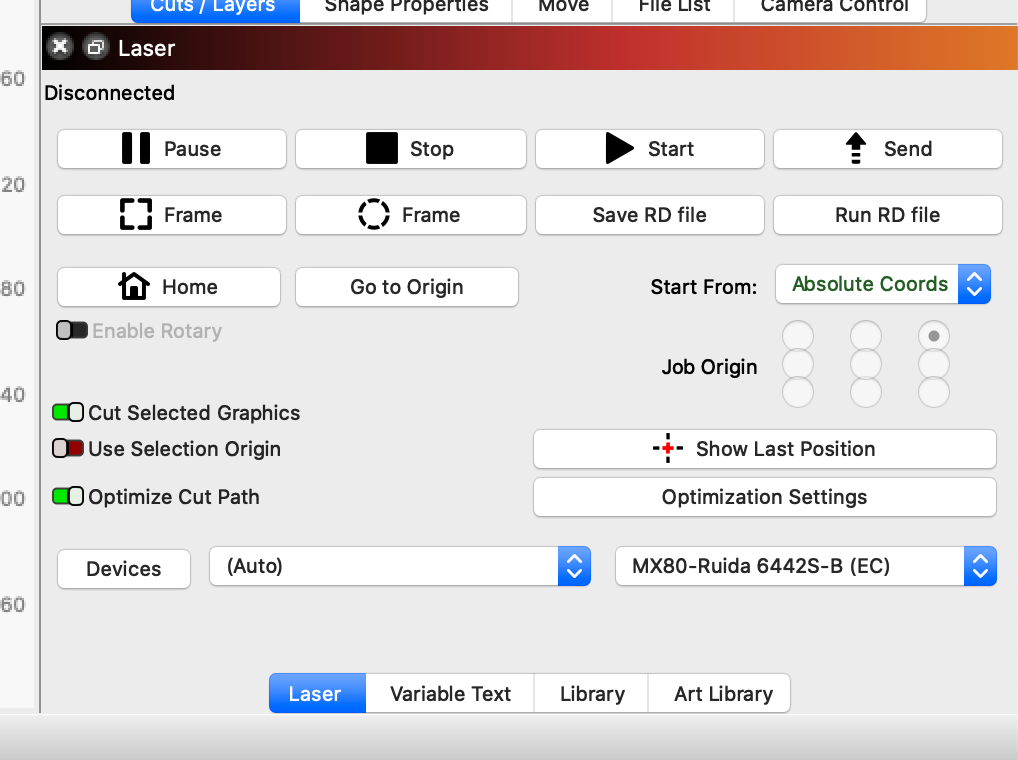Open the MX80-Ruida device dropdown

806,566
